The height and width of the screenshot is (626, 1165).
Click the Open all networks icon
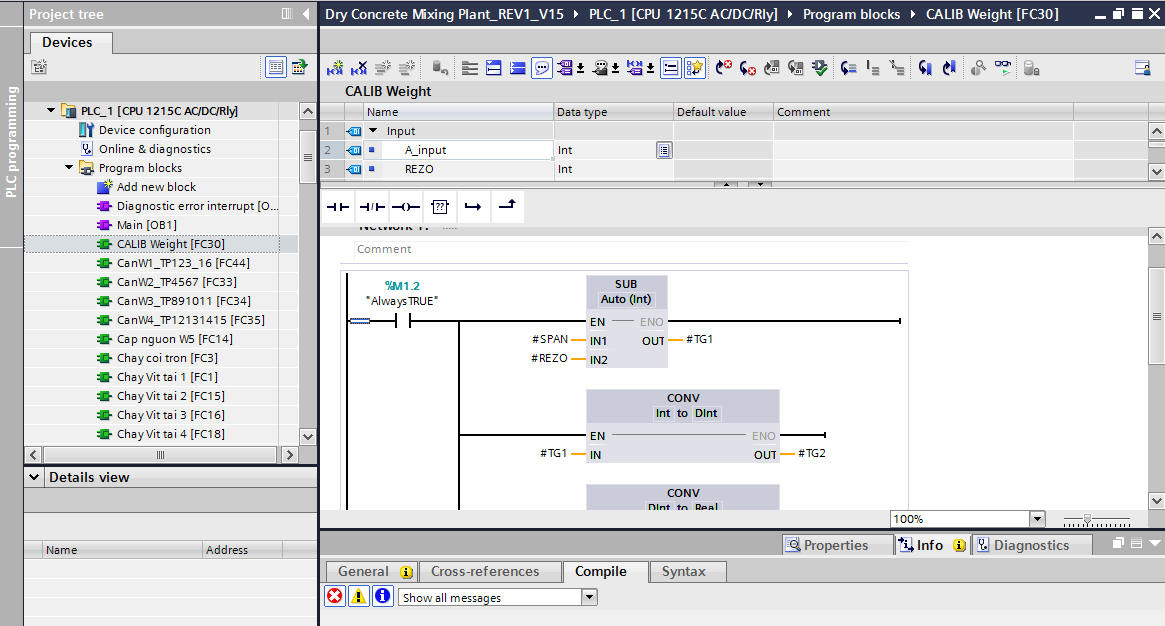click(493, 68)
